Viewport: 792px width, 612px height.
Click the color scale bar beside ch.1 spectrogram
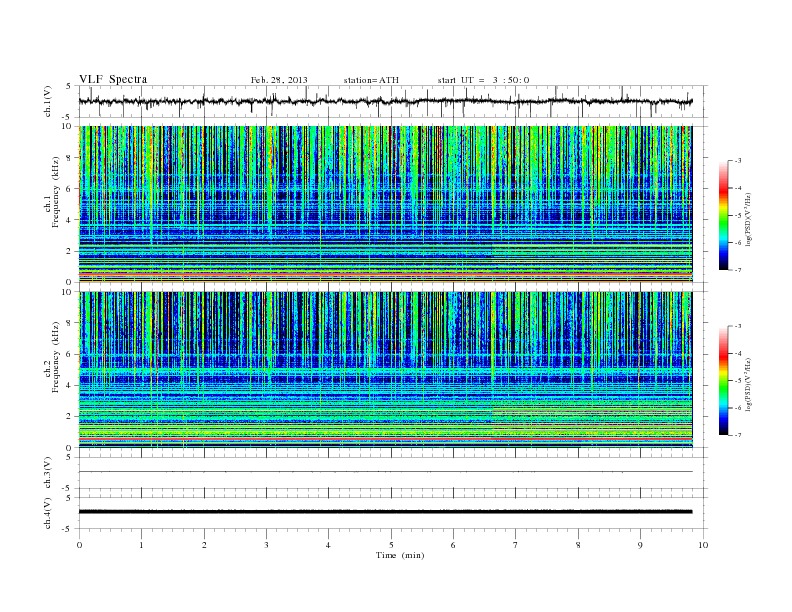pos(723,215)
